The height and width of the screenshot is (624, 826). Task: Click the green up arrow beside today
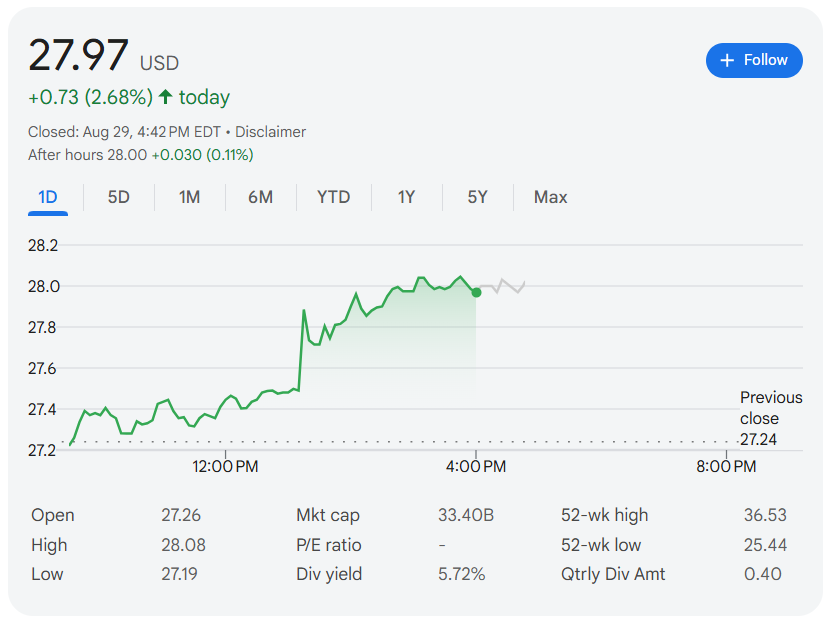coord(165,96)
